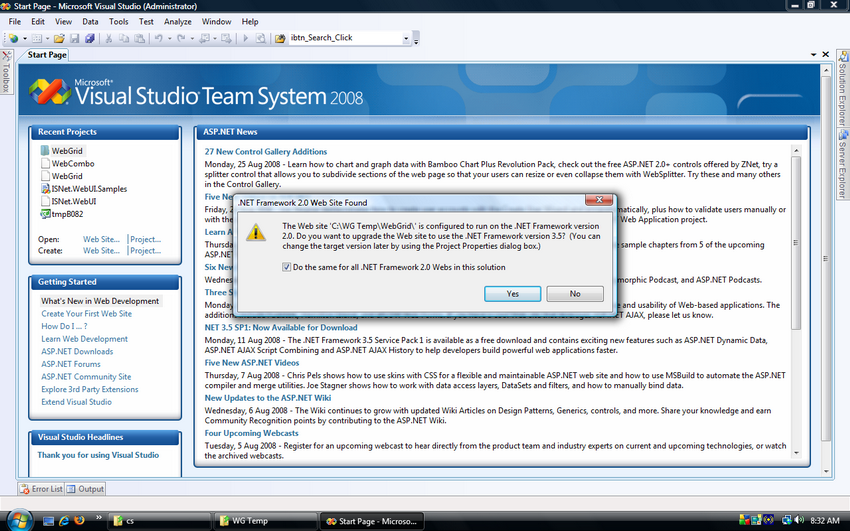Open 'Create Your First Web Site' link

coord(87,314)
